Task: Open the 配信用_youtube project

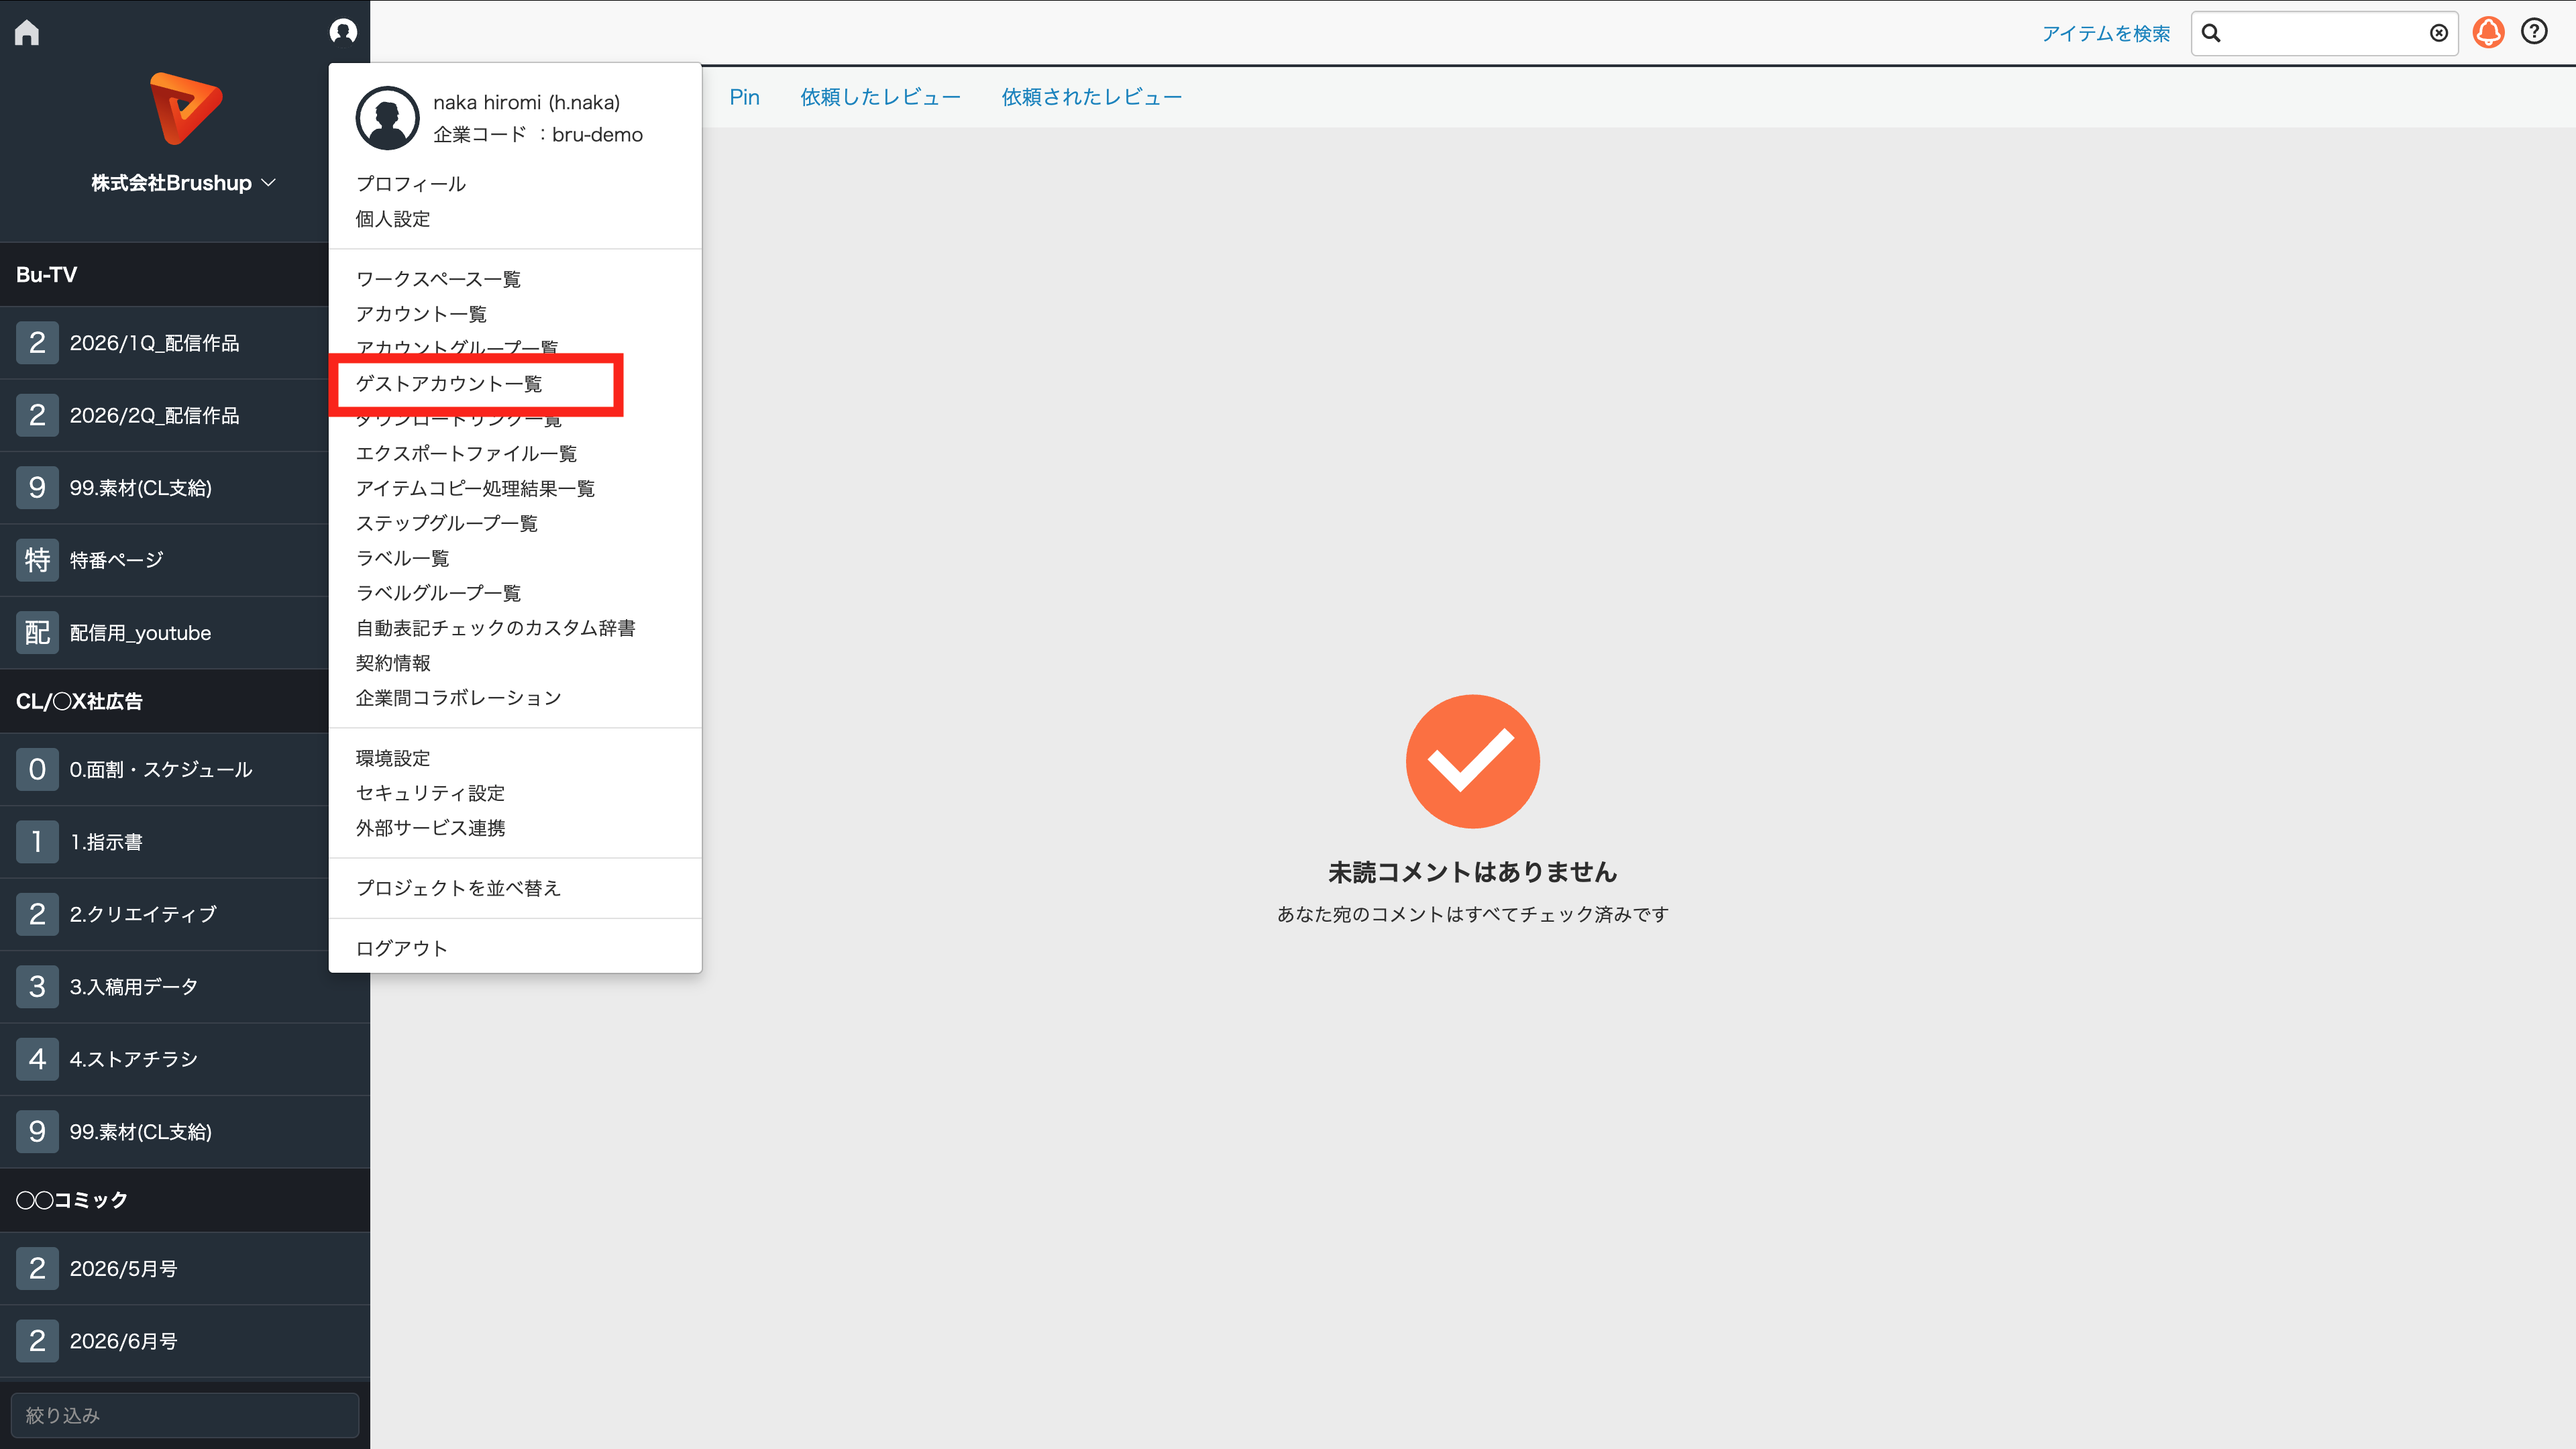Action: coord(164,633)
